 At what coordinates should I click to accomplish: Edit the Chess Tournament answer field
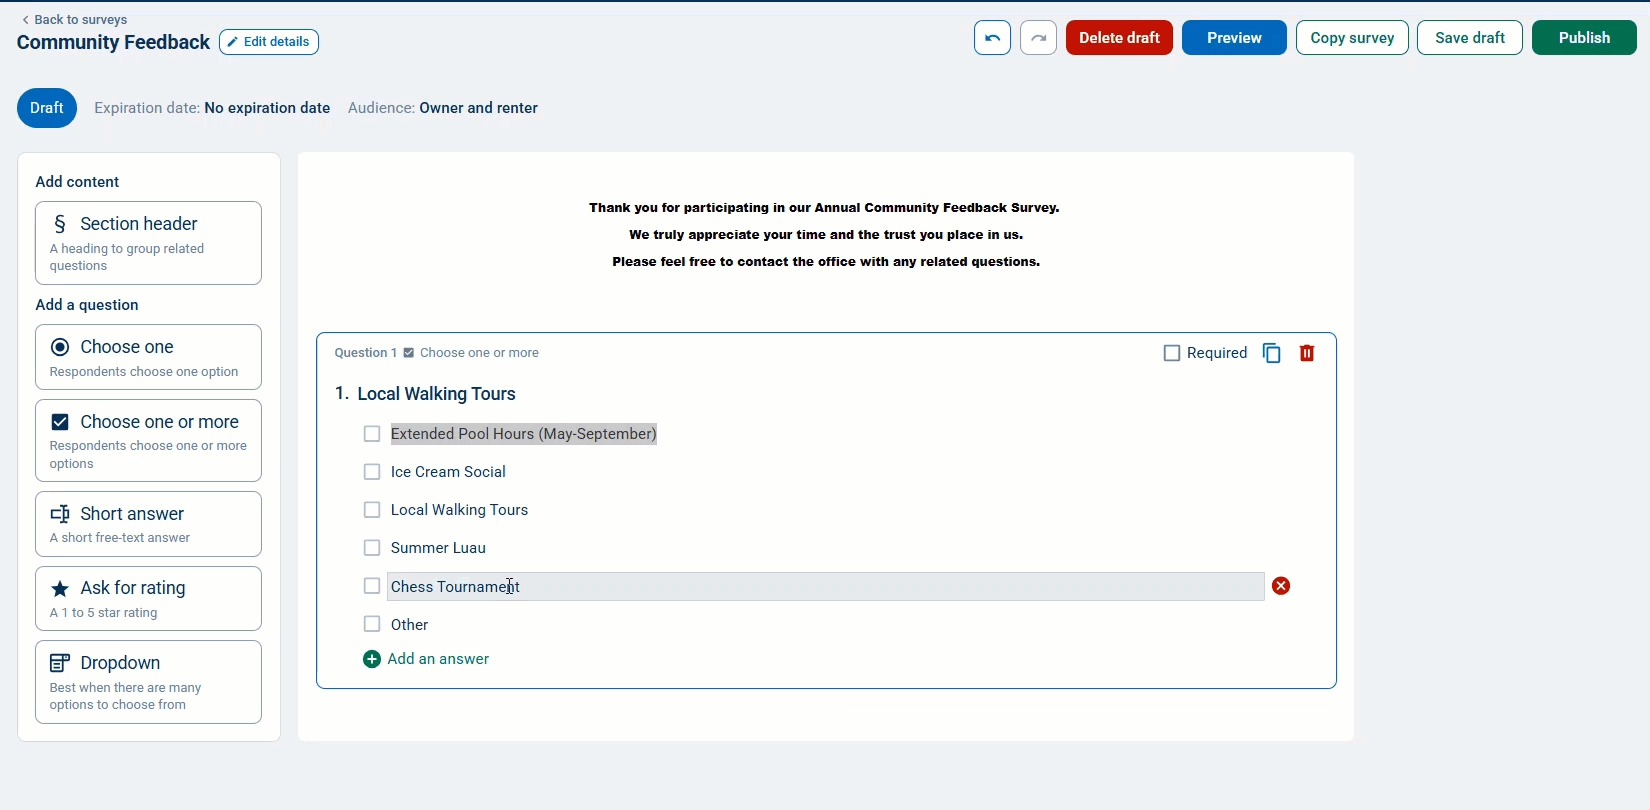pyautogui.click(x=825, y=587)
